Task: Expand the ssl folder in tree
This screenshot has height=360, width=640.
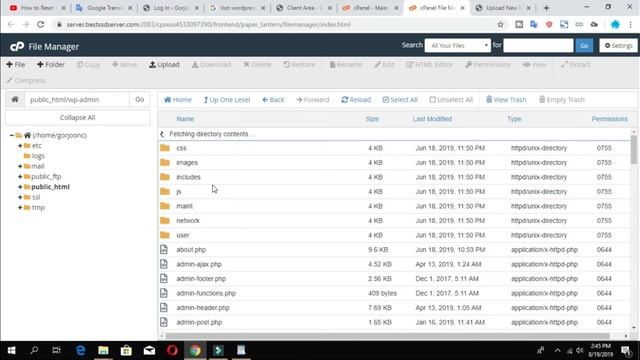Action: [x=20, y=197]
